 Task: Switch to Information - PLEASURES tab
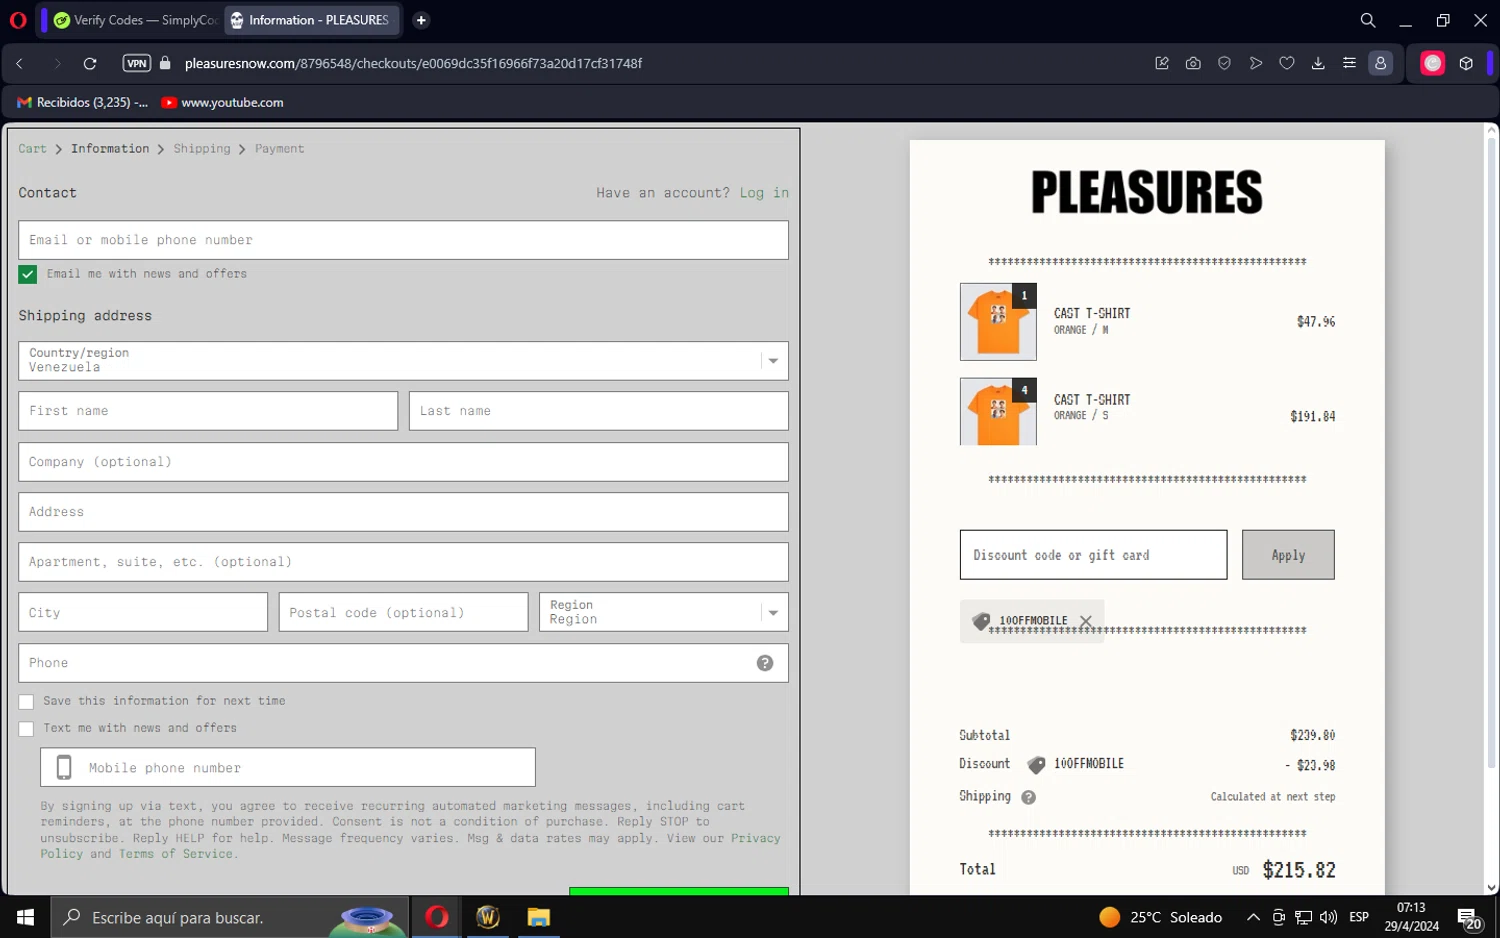312,20
